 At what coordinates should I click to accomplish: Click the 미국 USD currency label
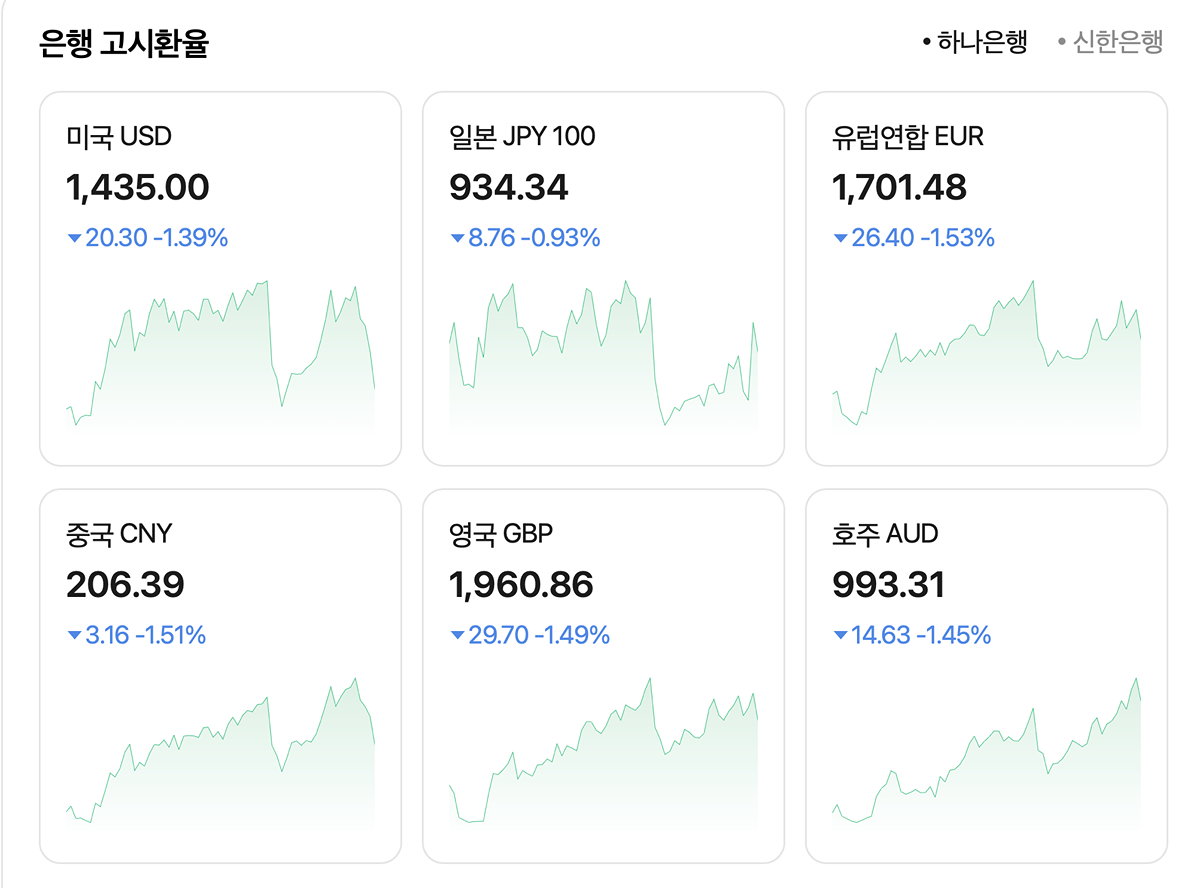pyautogui.click(x=119, y=136)
